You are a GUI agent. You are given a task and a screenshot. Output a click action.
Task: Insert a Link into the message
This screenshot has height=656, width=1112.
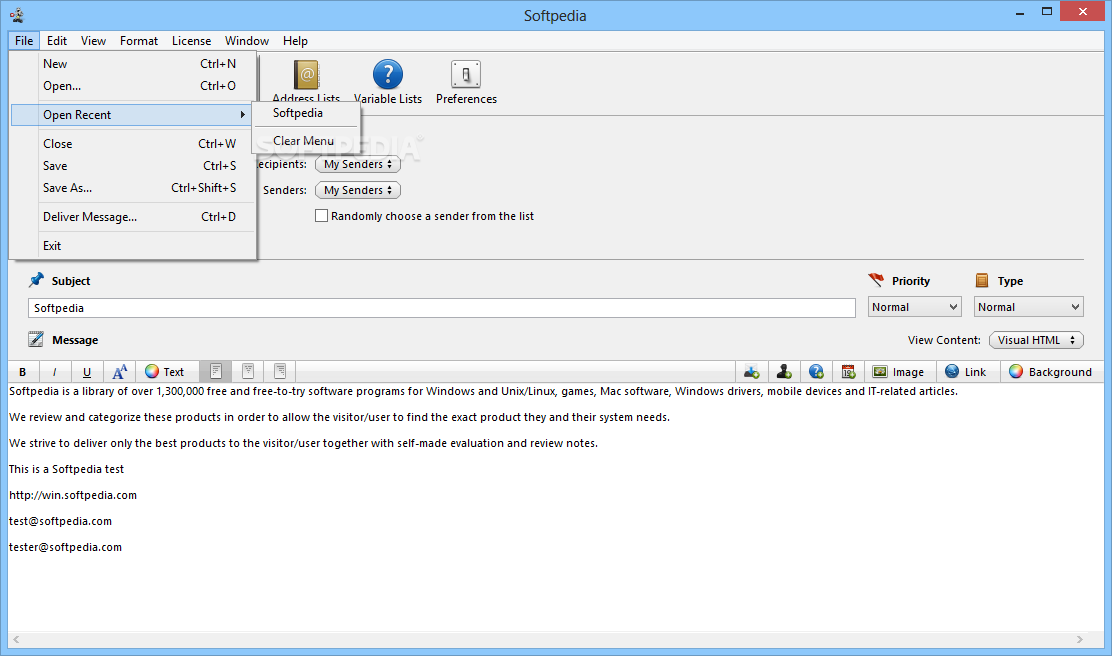(x=966, y=372)
